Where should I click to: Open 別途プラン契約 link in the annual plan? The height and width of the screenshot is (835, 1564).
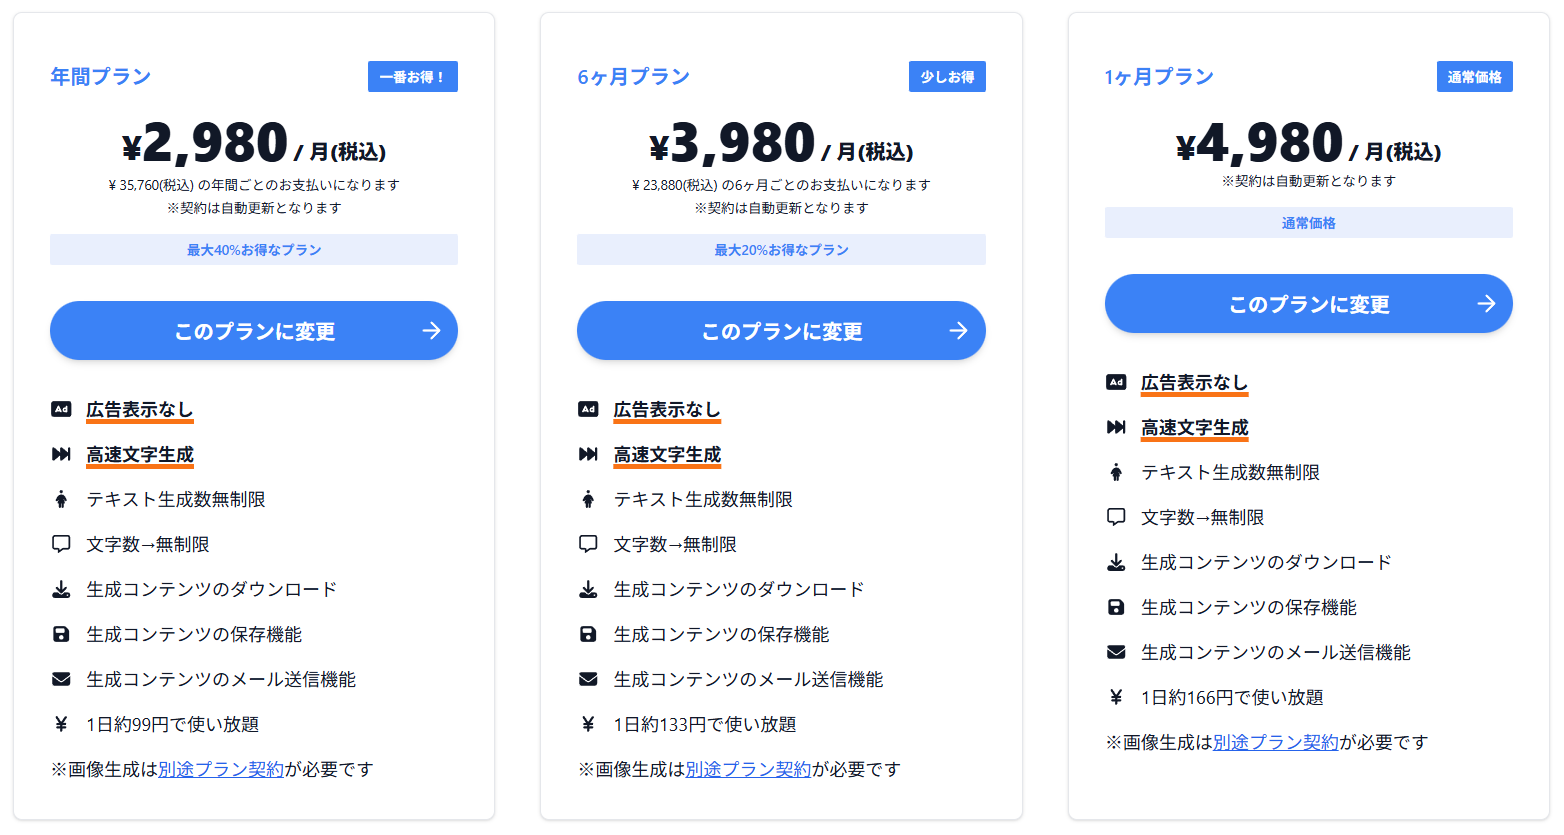click(221, 769)
